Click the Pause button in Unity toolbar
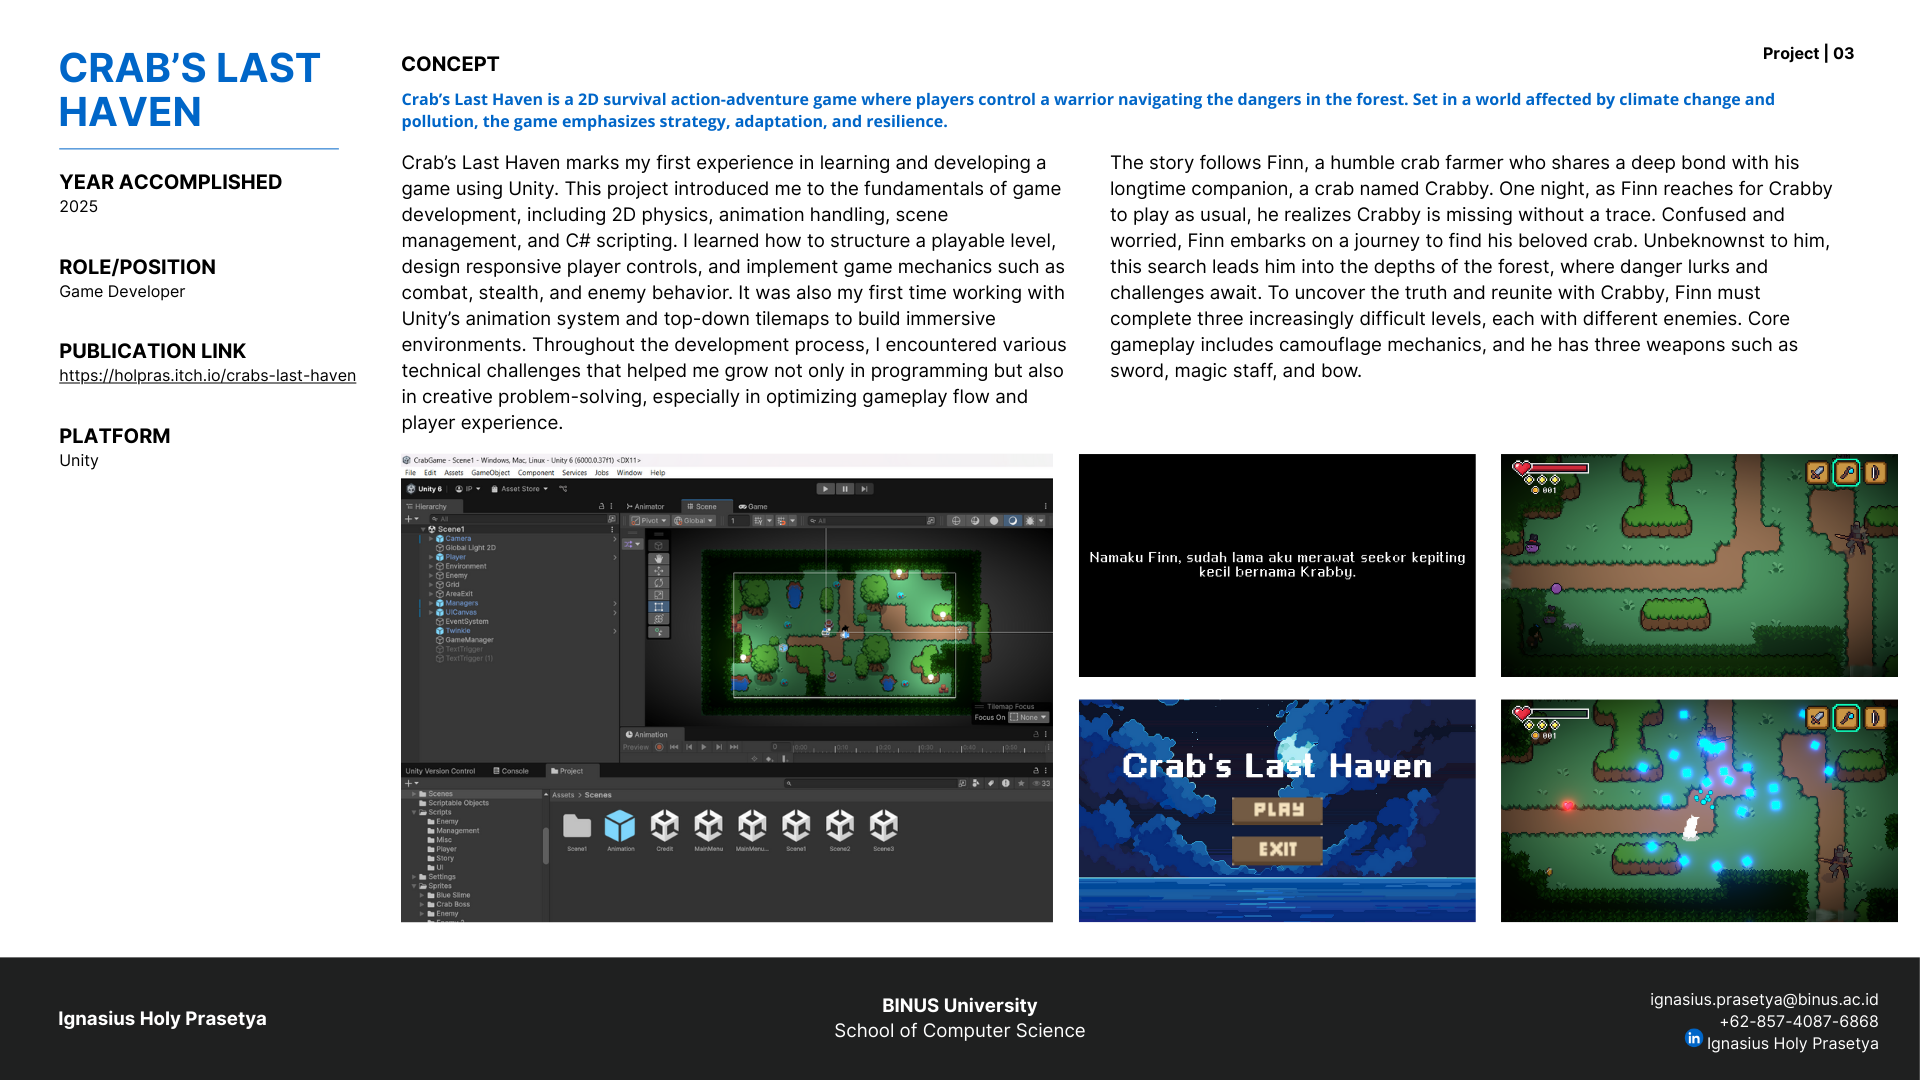This screenshot has width=1920, height=1080. click(845, 489)
